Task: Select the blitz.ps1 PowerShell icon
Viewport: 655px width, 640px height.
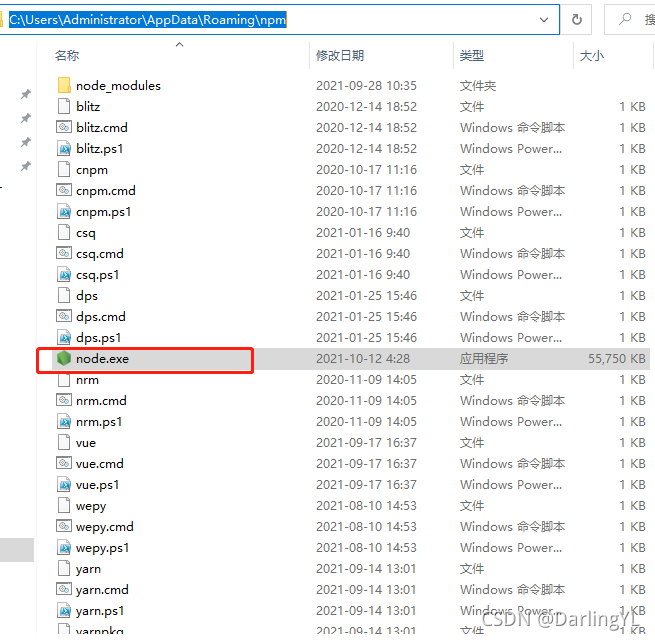Action: [x=64, y=148]
